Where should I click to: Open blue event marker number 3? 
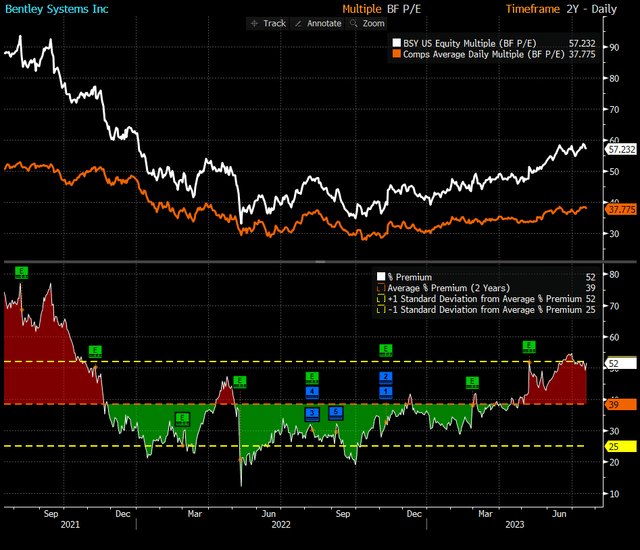click(x=312, y=414)
